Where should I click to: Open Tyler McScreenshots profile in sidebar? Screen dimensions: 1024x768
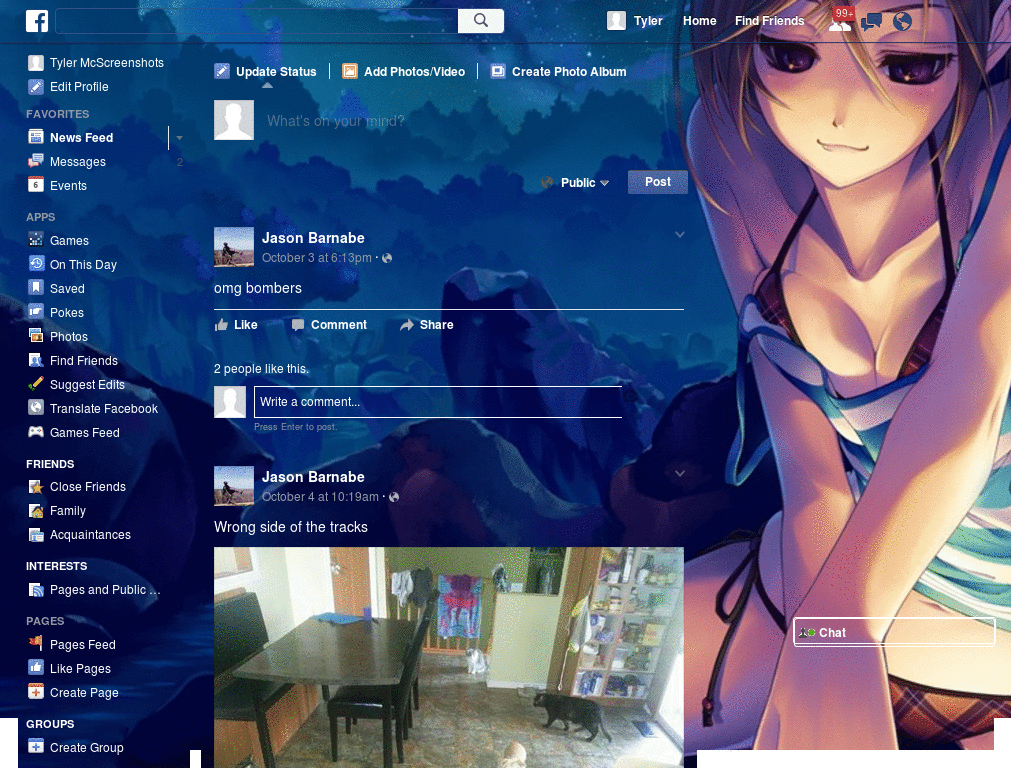click(96, 63)
